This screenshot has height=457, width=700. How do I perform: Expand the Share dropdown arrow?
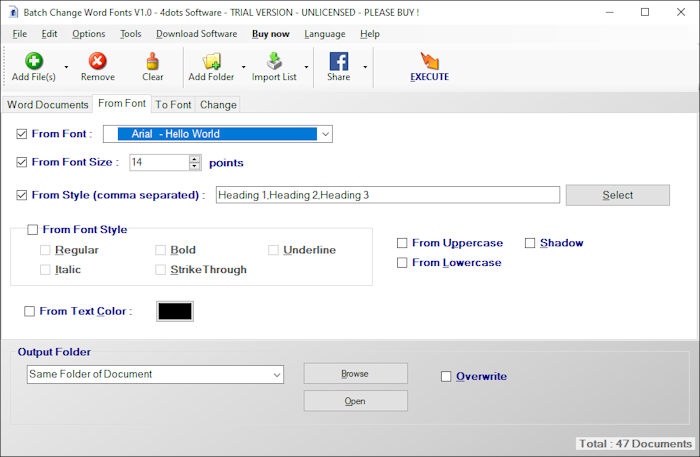tap(365, 67)
